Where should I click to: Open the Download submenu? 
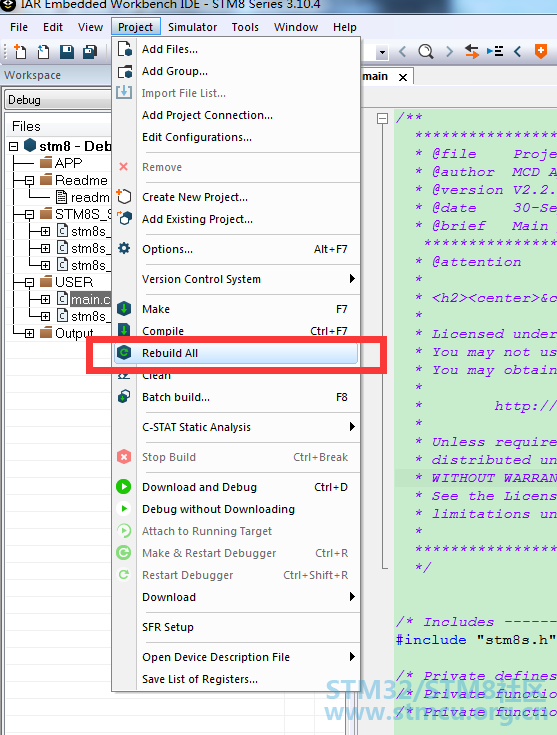tap(237, 597)
